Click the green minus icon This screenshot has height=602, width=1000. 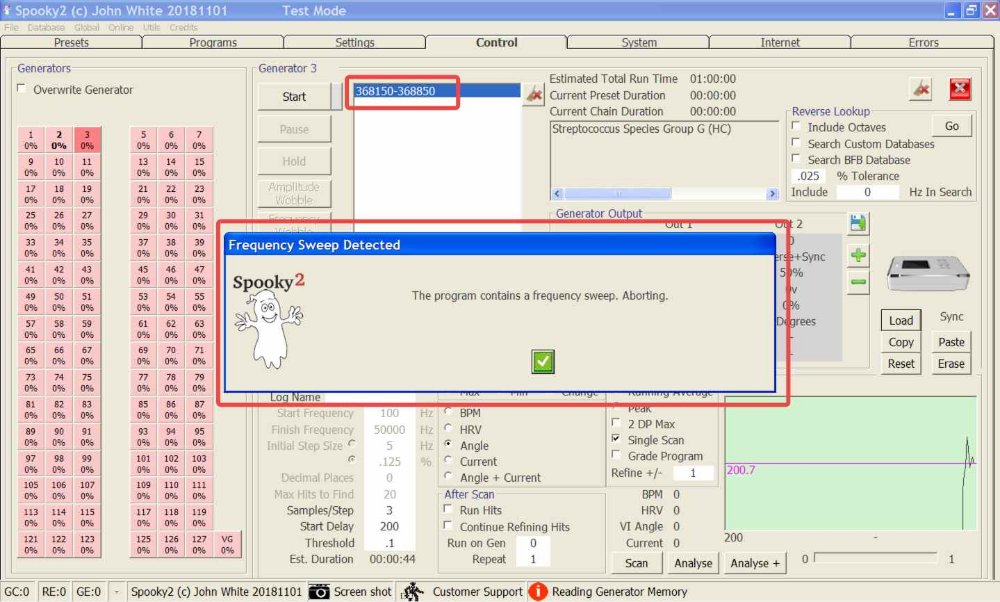tap(858, 281)
